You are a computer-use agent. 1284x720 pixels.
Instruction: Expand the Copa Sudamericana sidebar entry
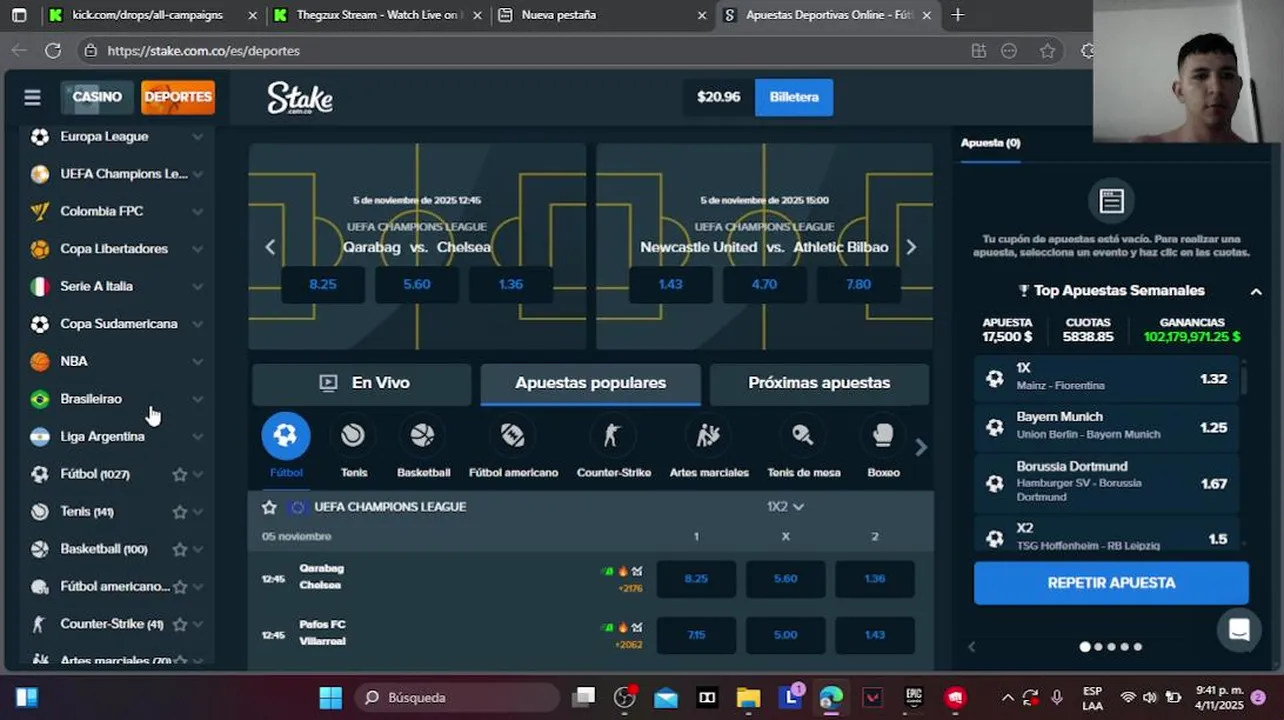pyautogui.click(x=197, y=324)
